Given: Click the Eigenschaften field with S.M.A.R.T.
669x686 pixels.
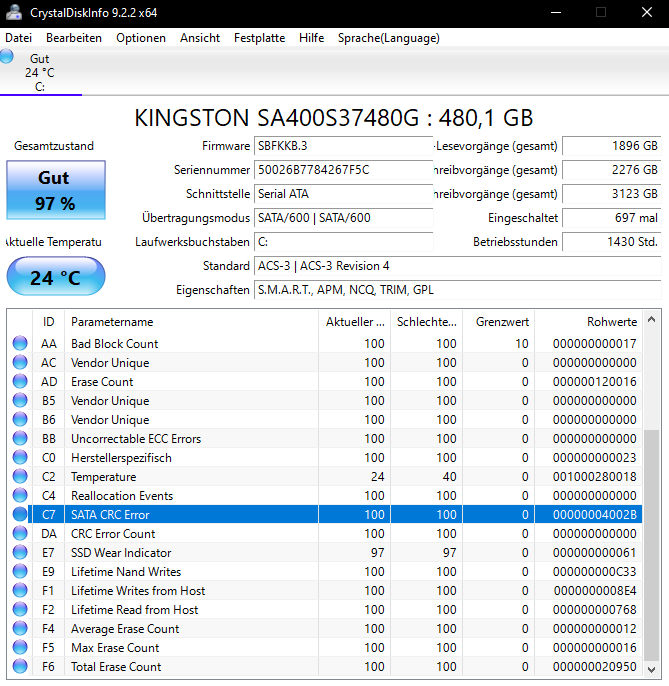Looking at the screenshot, I should pyautogui.click(x=458, y=290).
